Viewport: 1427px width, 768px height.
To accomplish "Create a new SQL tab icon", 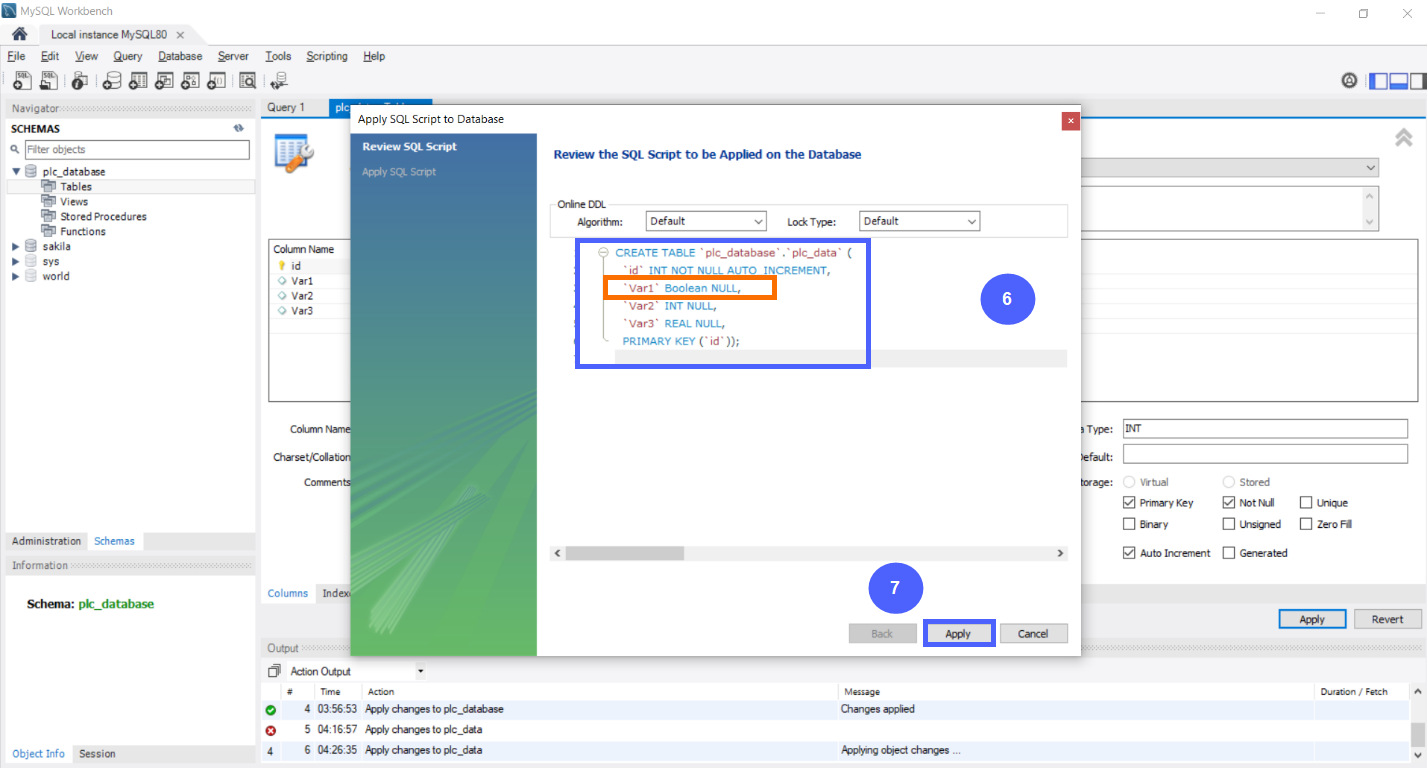I will (x=22, y=80).
